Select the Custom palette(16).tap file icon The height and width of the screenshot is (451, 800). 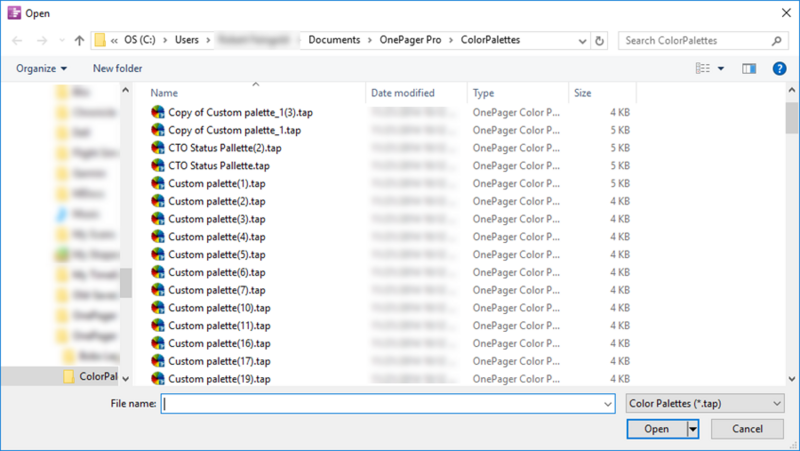(158, 343)
